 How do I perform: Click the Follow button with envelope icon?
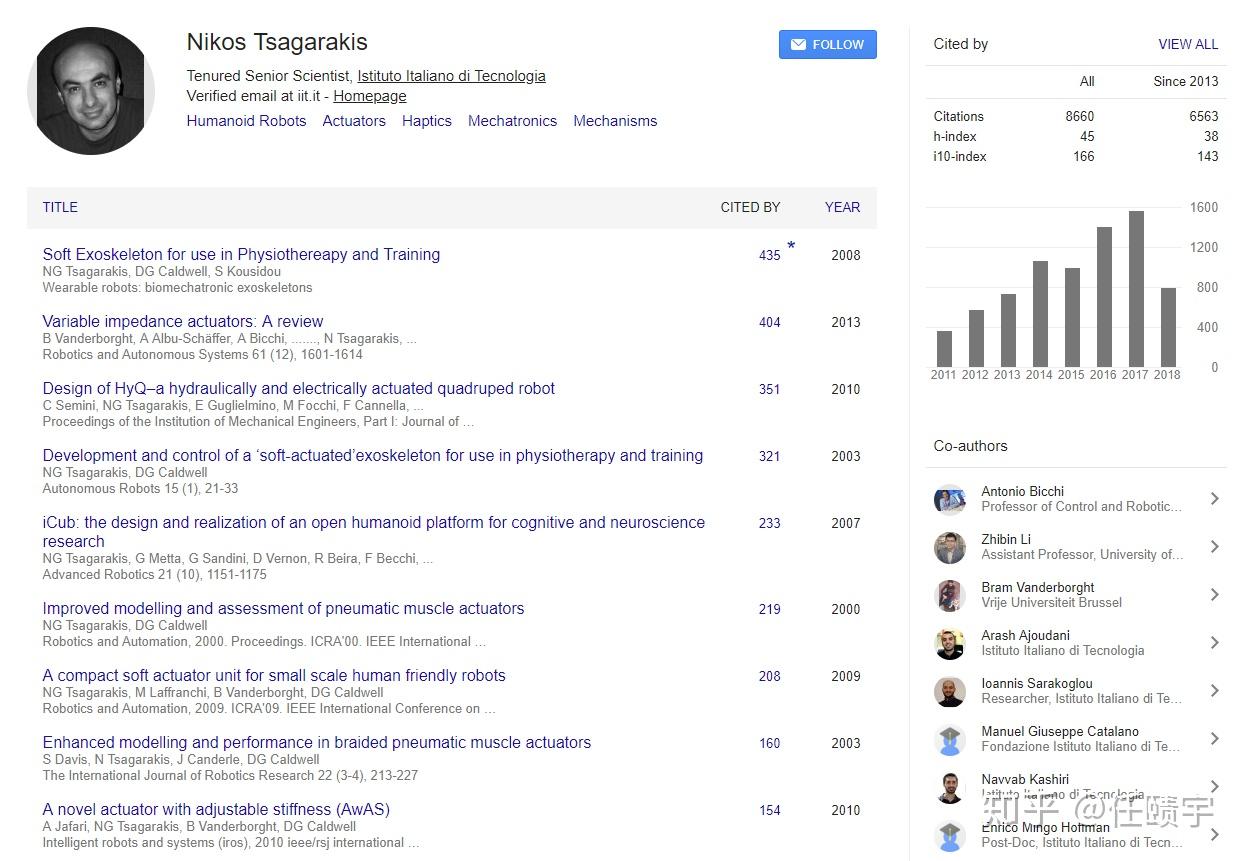[827, 45]
